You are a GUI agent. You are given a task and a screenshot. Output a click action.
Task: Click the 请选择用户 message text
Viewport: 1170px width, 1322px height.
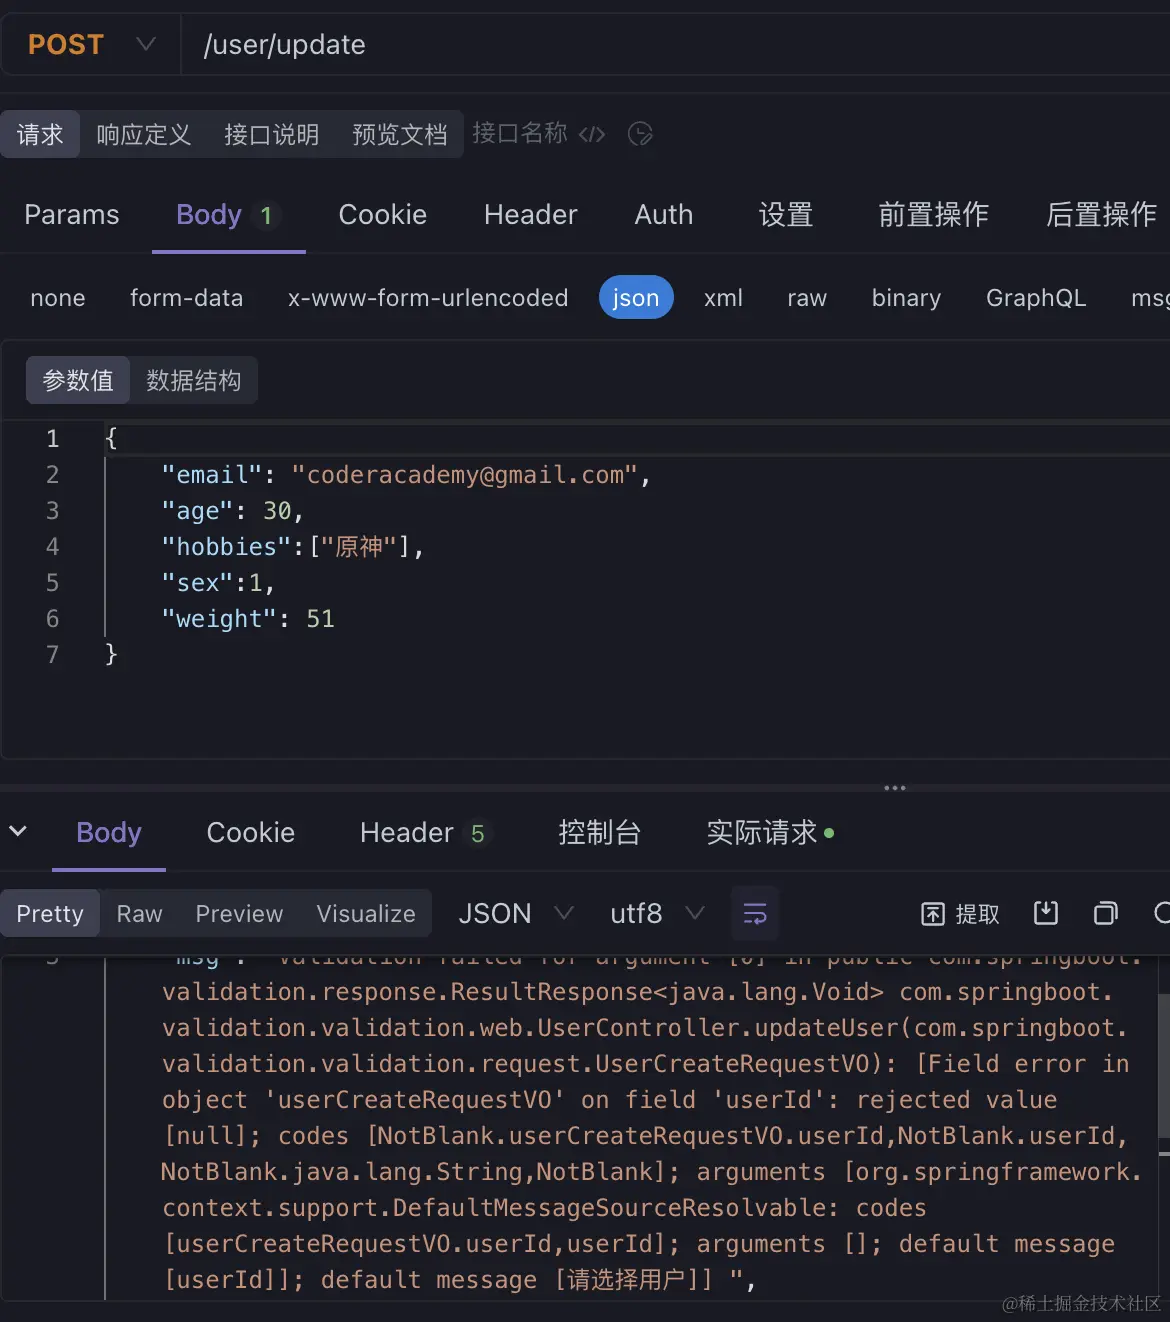(627, 1279)
